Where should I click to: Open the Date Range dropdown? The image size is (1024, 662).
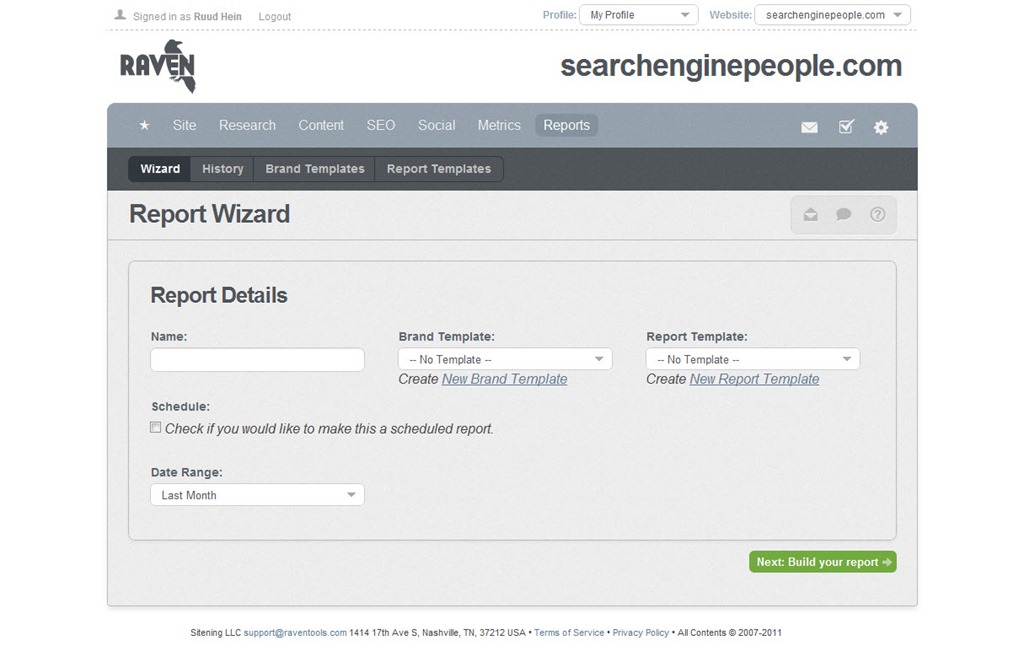257,495
